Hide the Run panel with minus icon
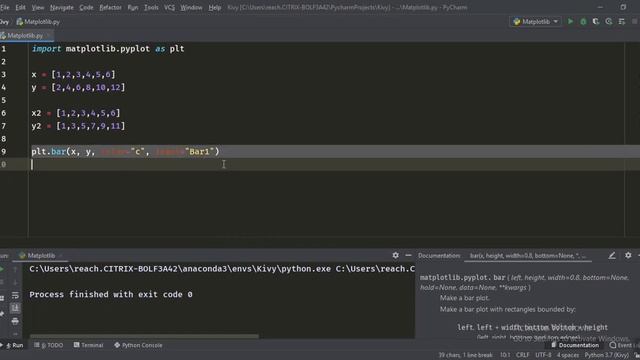The image size is (640, 360). (408, 256)
